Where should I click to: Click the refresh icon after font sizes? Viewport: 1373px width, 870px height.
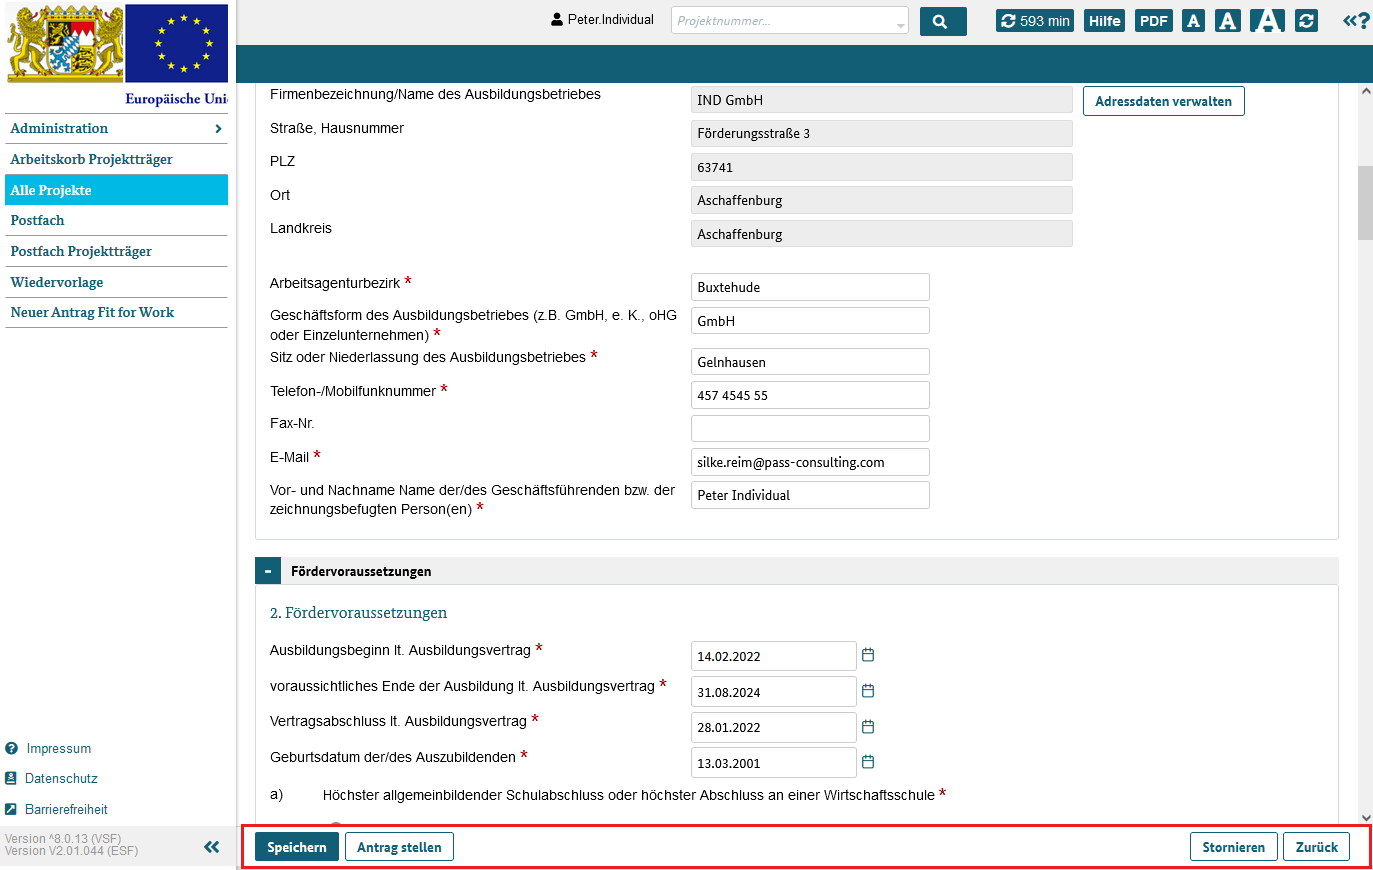point(1306,21)
